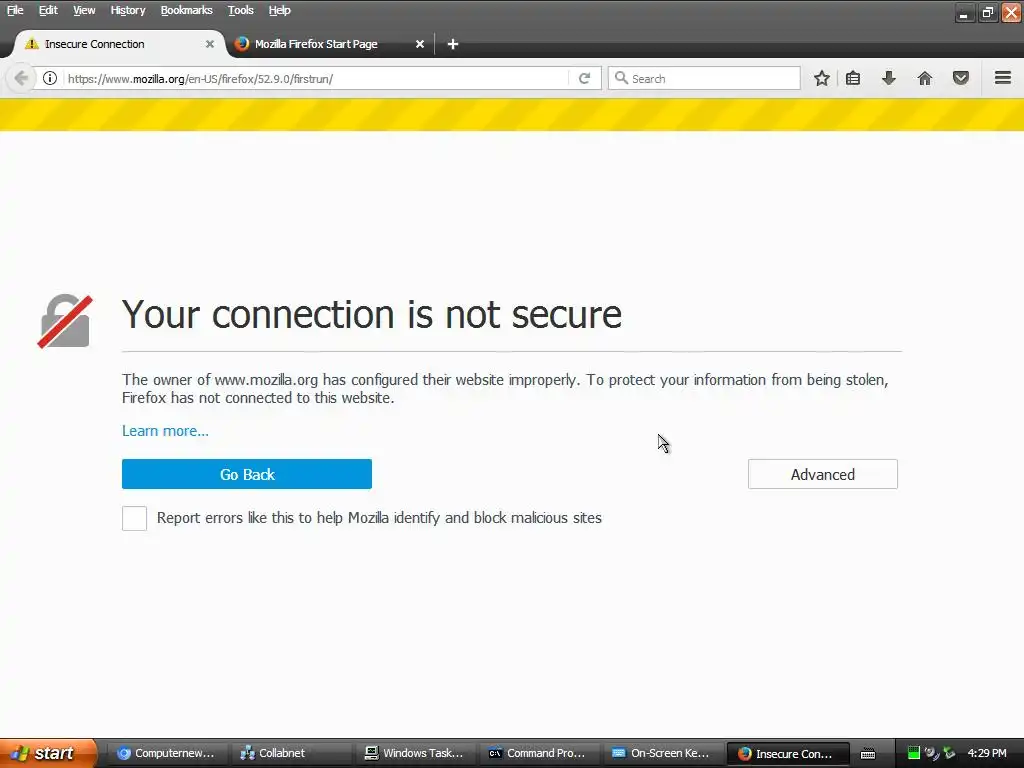The height and width of the screenshot is (768, 1024).
Task: Close the Insecure Connection tab
Action: point(210,44)
